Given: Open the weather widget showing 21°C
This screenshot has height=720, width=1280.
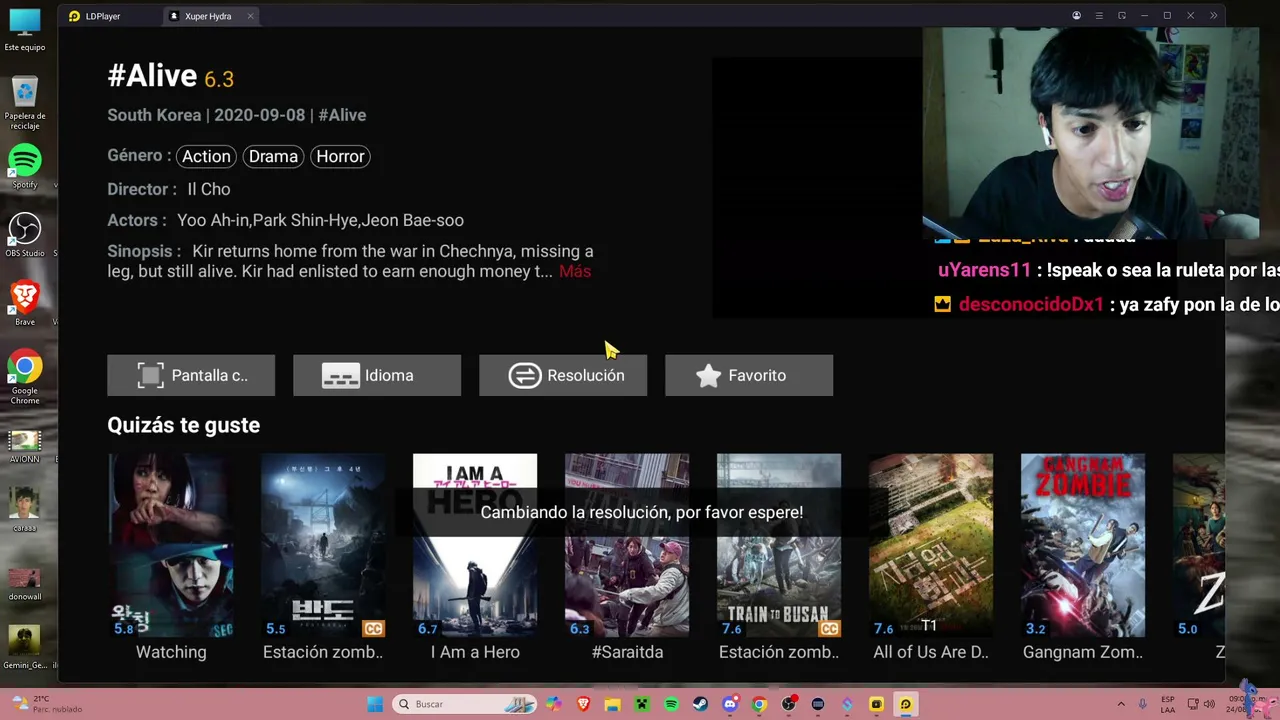Looking at the screenshot, I should coord(48,704).
